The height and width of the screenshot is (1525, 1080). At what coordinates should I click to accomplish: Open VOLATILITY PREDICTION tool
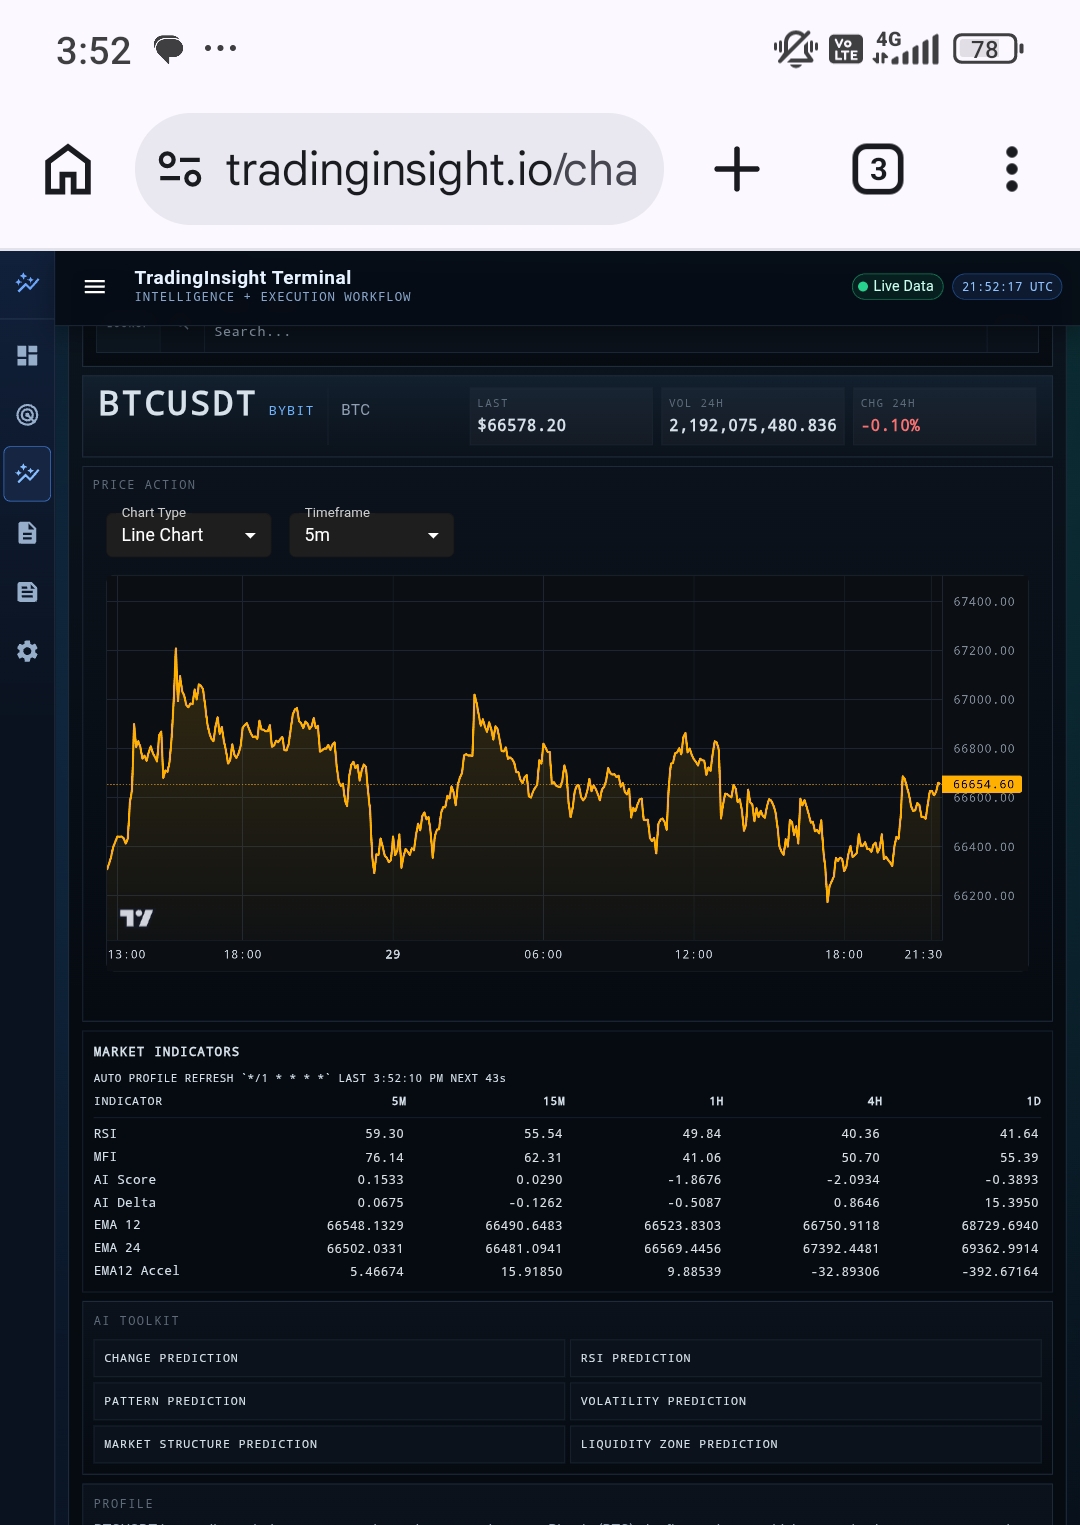(x=806, y=1401)
